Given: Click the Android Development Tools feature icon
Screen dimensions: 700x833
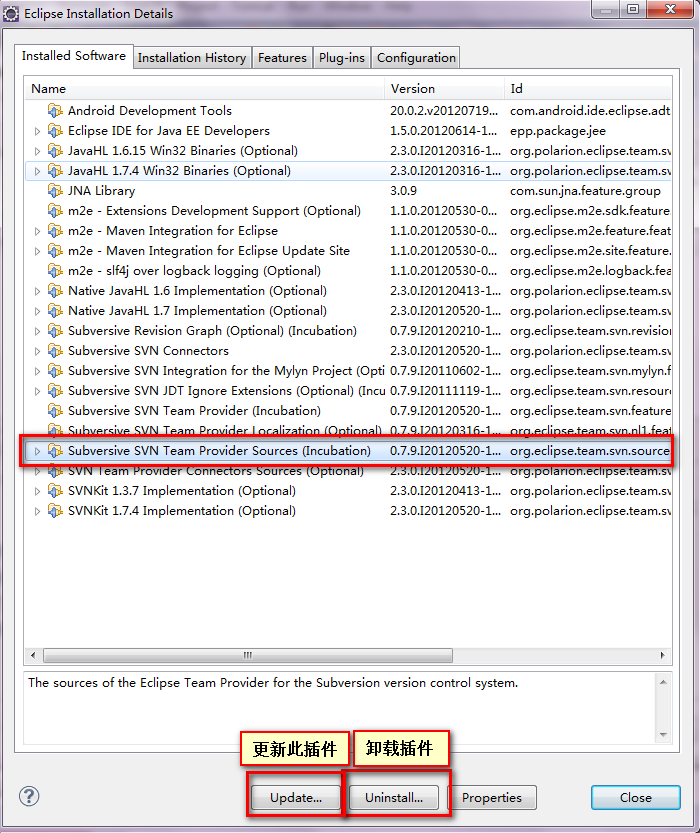Looking at the screenshot, I should pos(55,110).
